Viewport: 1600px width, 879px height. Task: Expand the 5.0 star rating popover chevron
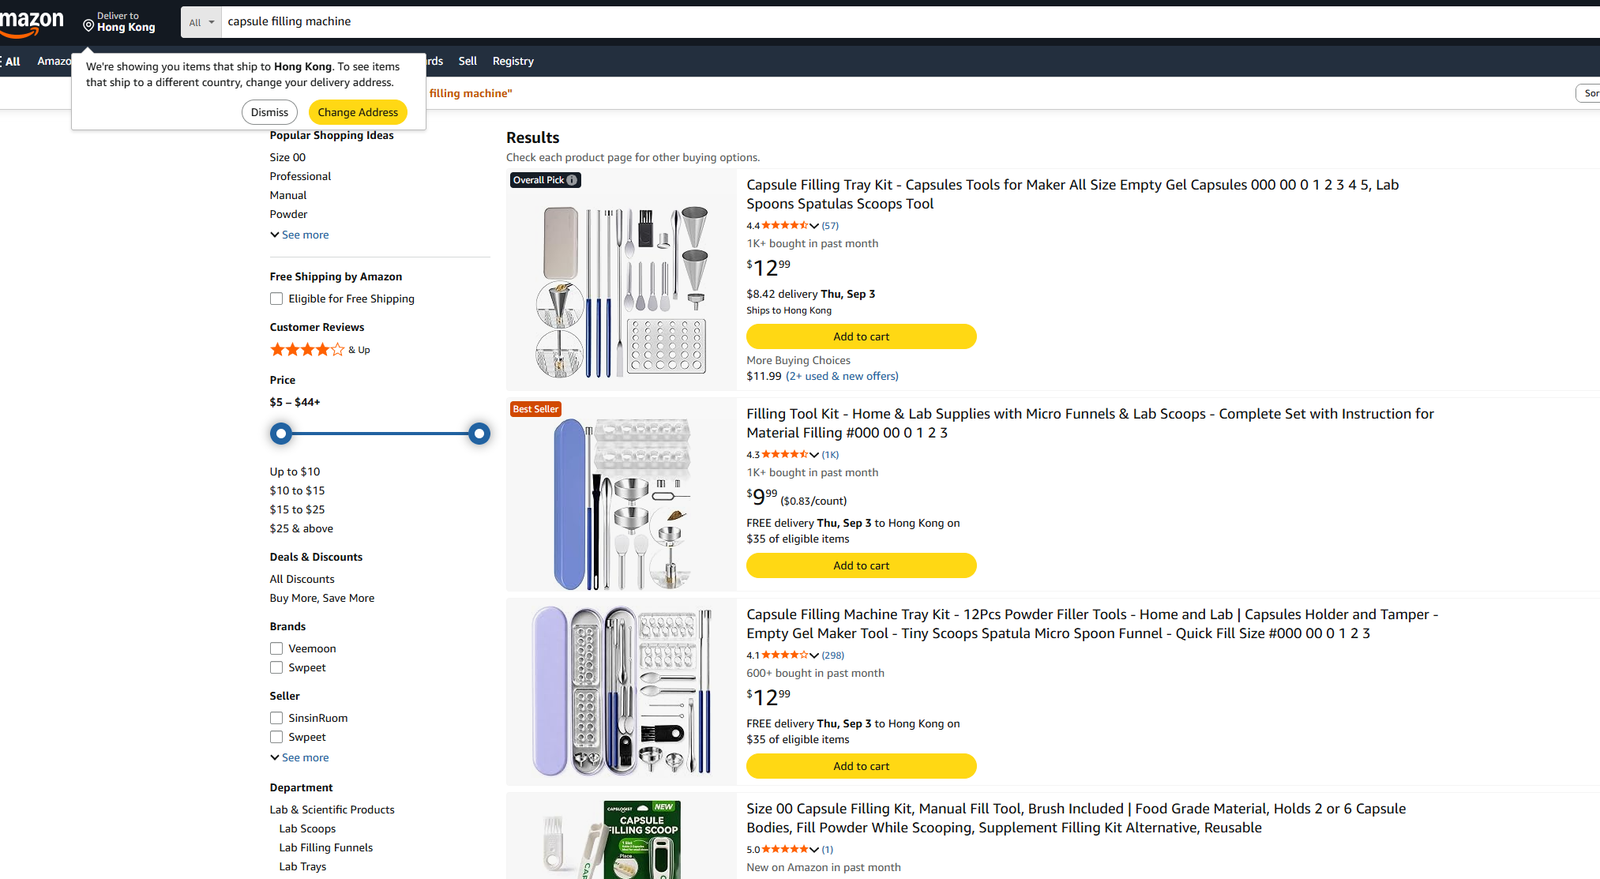coord(814,850)
